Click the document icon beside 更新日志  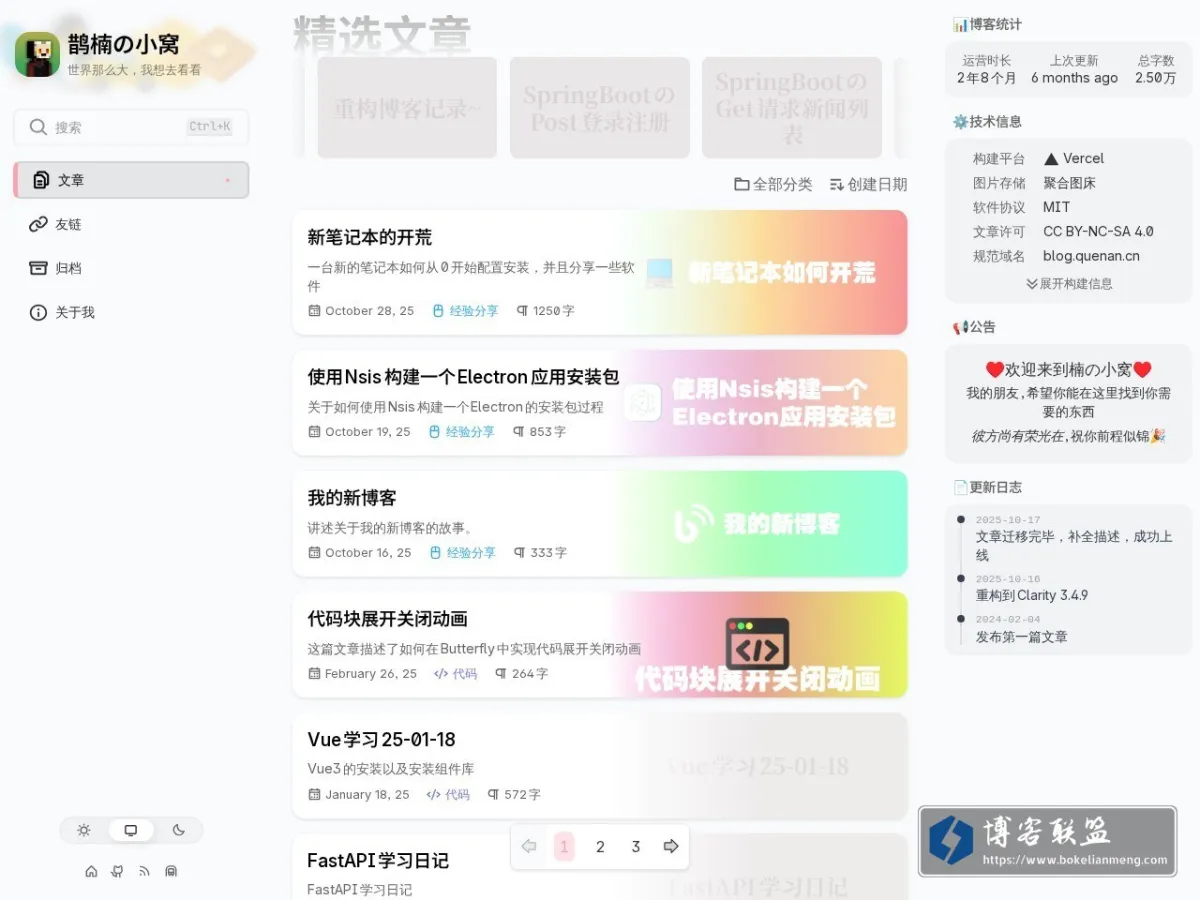[x=960, y=487]
